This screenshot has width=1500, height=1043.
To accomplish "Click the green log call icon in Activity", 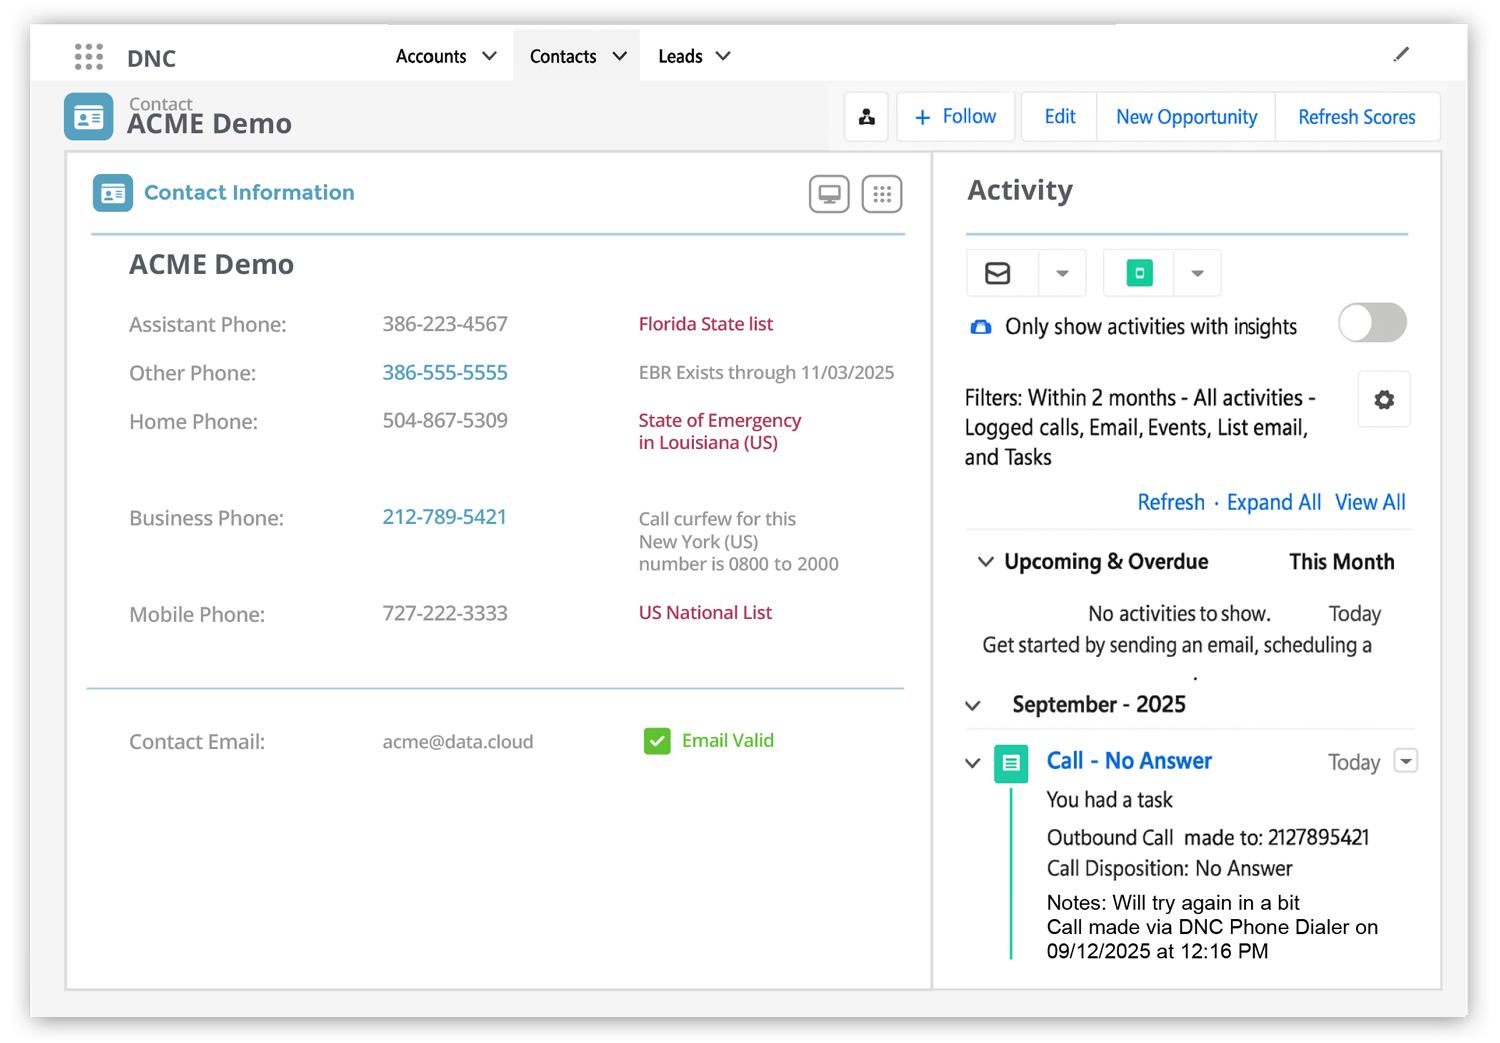I will [1139, 273].
